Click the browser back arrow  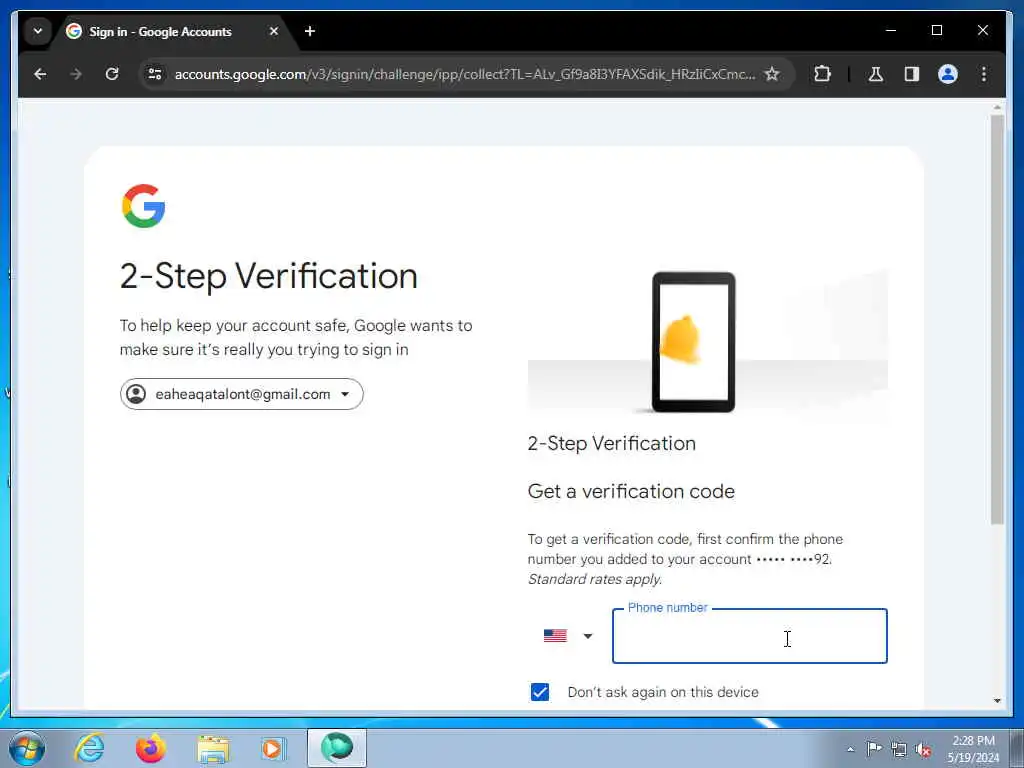point(40,74)
